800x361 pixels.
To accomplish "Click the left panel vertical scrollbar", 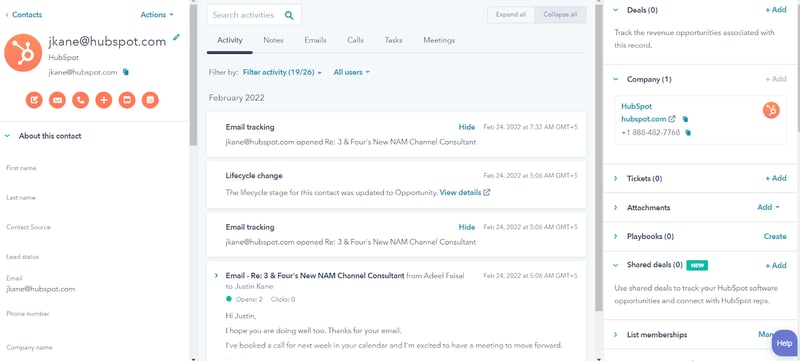I will point(193,76).
